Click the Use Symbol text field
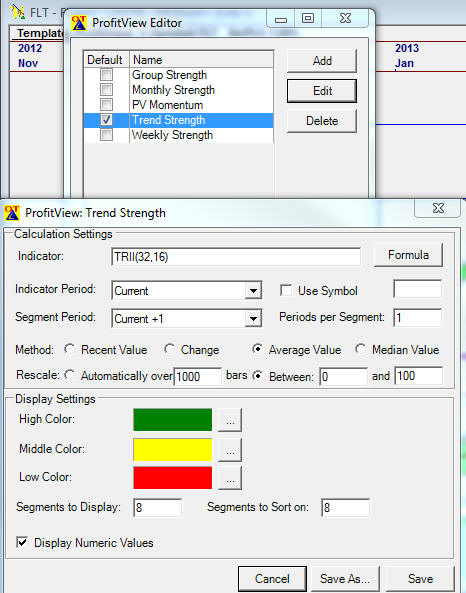Image resolution: width=466 pixels, height=593 pixels. pos(418,289)
